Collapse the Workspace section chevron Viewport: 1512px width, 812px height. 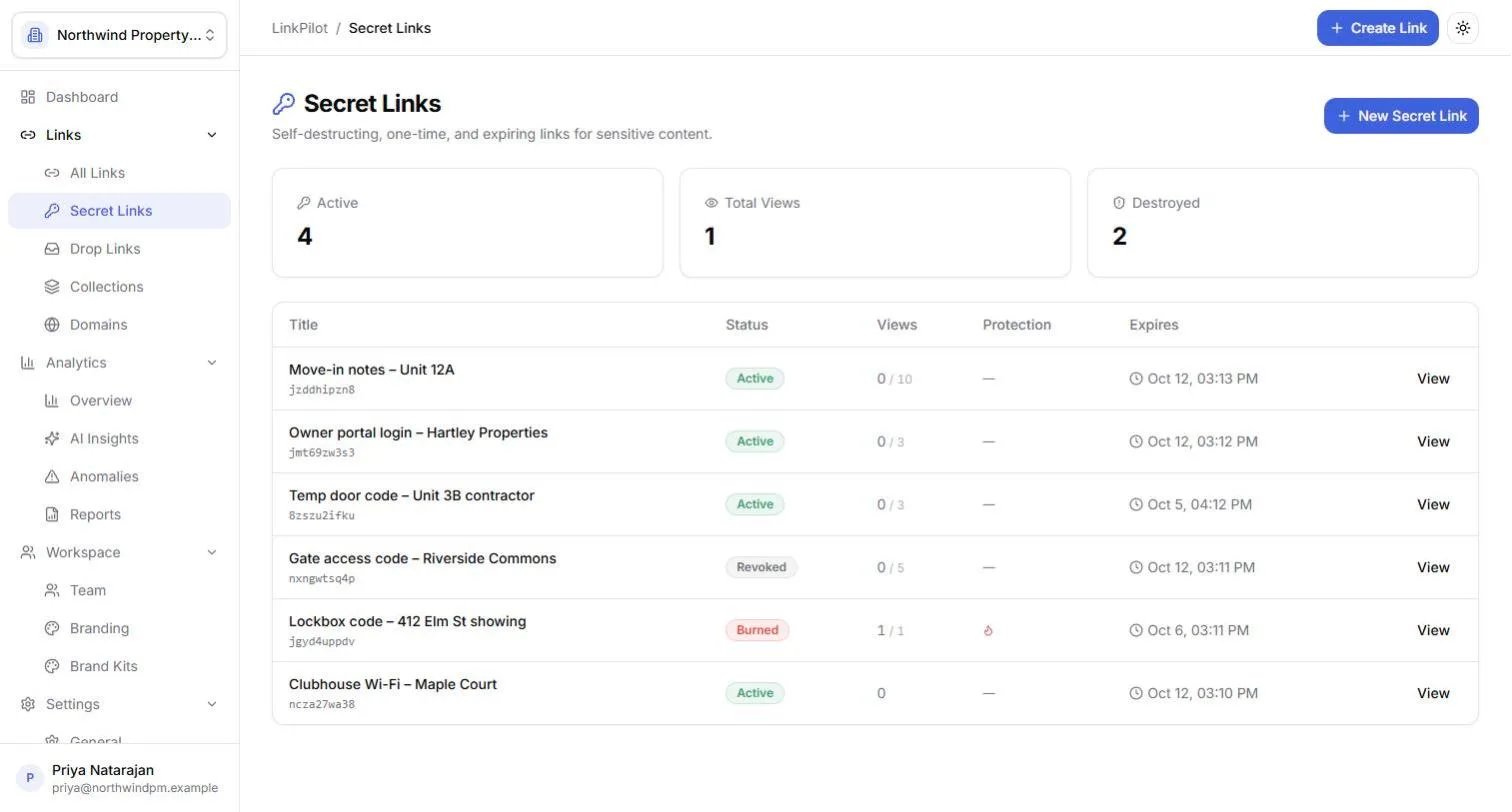coord(212,553)
